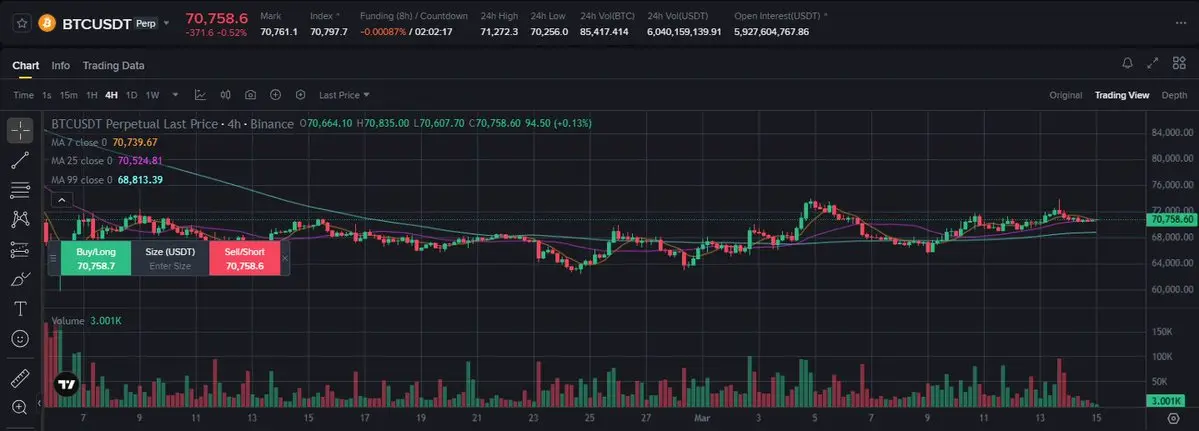Collapse the indicator legend with chevron
The image size is (1199, 431).
(x=61, y=200)
